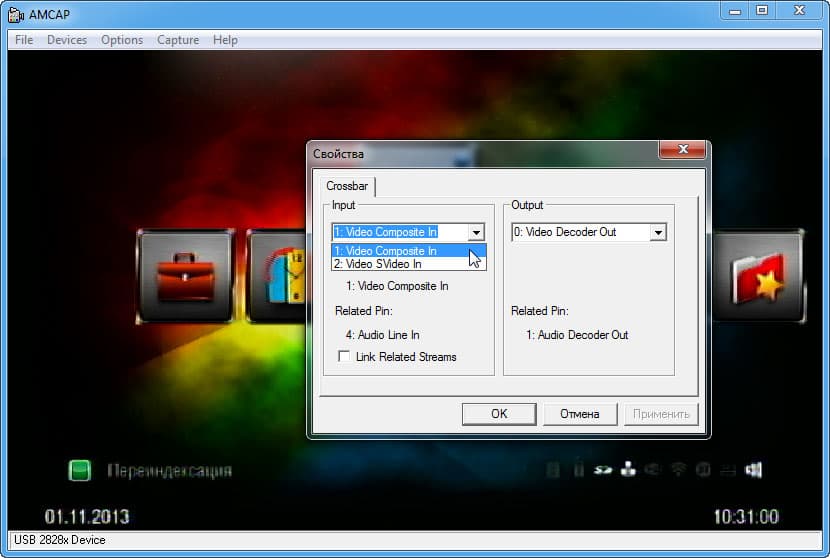Click the date 01.11.2013
The width and height of the screenshot is (830, 558).
coord(87,517)
